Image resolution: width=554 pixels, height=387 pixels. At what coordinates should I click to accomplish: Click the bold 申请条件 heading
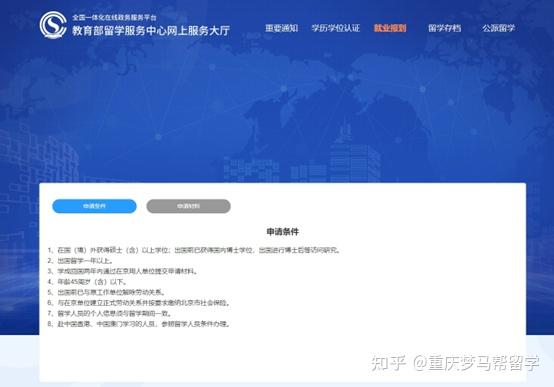(283, 232)
